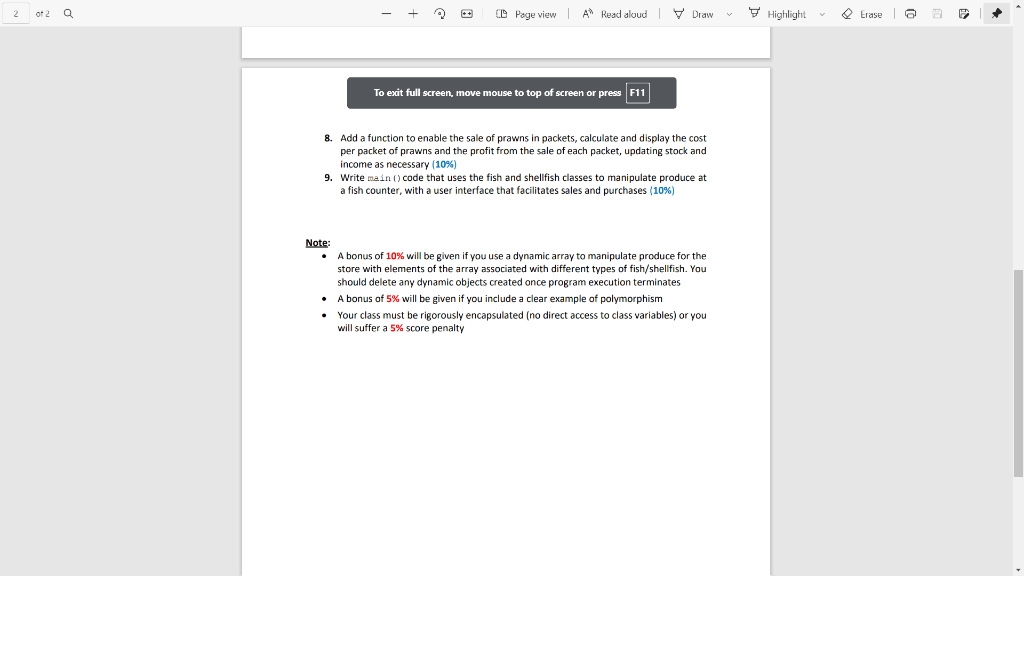The image size is (1024, 653).
Task: Select the Erase annotation tool
Action: pos(861,13)
